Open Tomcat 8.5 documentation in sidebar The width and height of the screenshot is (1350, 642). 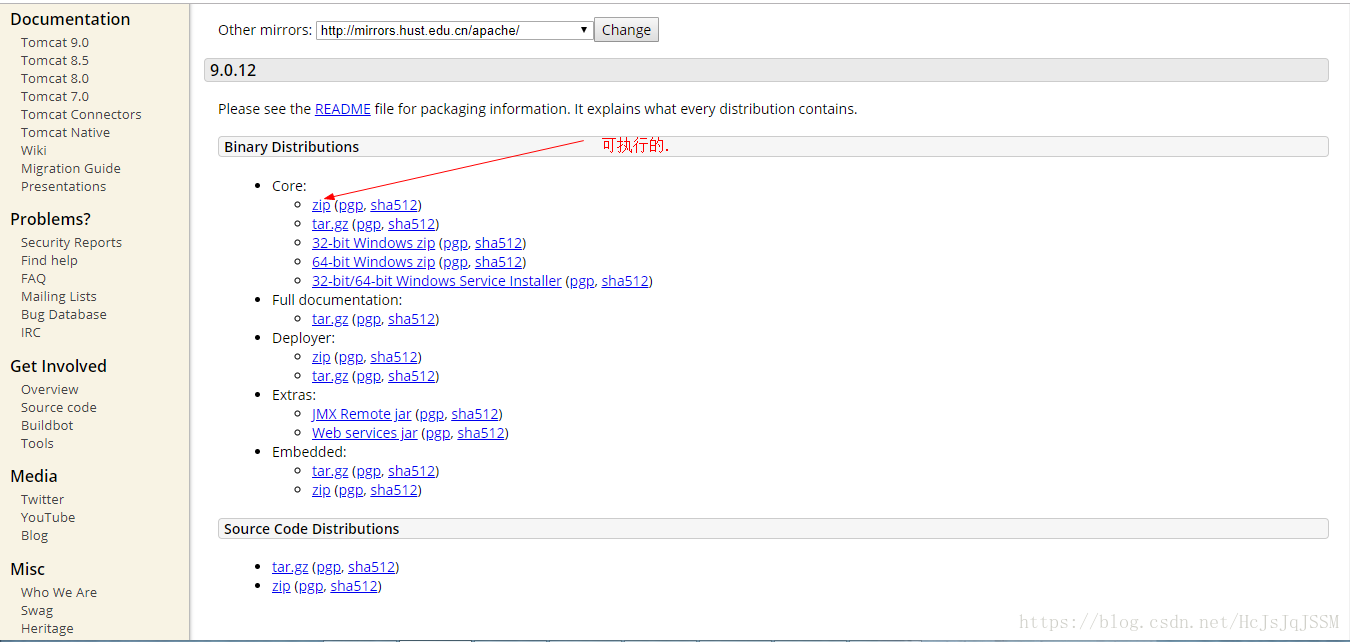pos(55,60)
